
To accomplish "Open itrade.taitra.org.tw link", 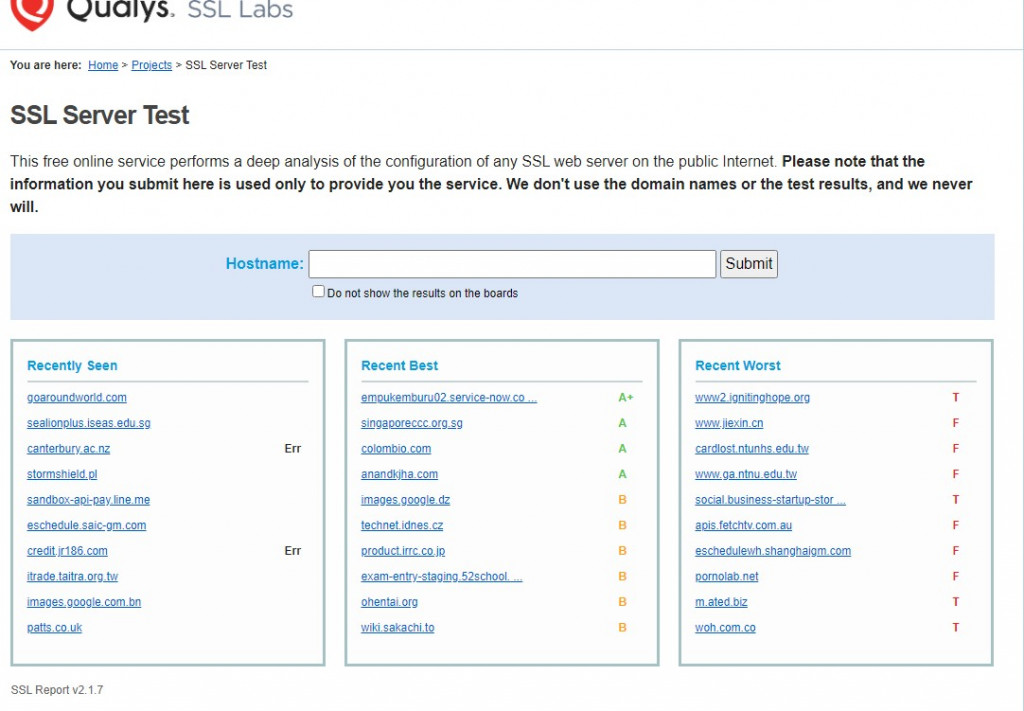I will click(x=72, y=576).
